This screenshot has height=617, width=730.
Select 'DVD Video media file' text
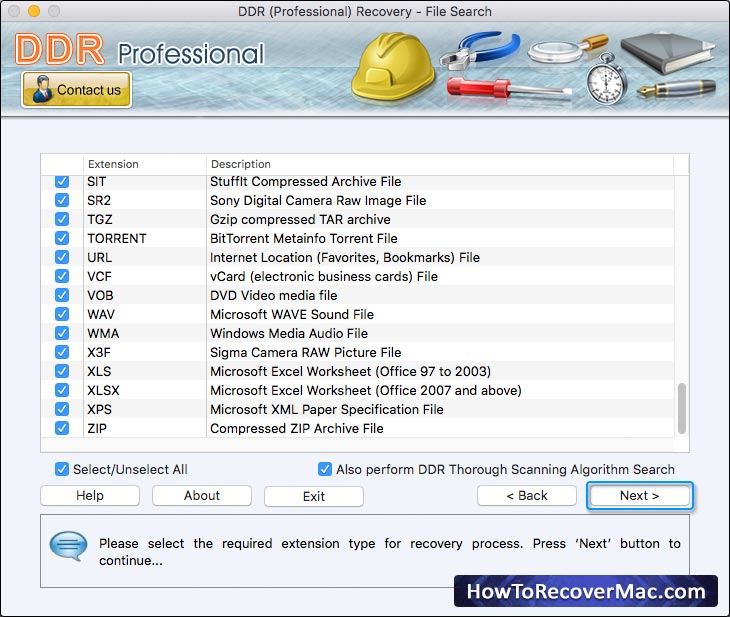point(273,295)
